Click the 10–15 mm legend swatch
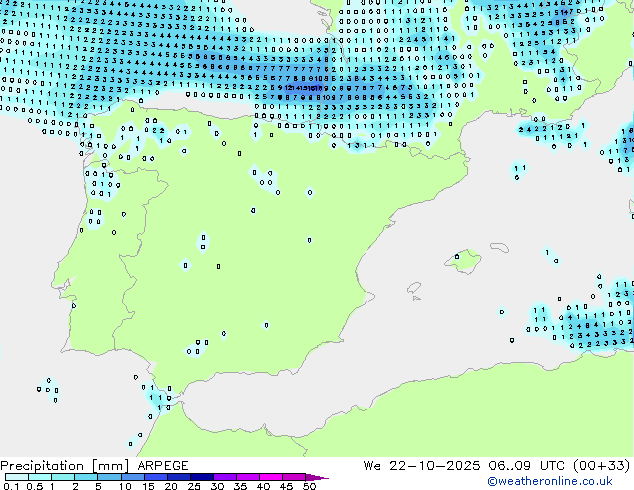634x490 pixels. [132, 477]
